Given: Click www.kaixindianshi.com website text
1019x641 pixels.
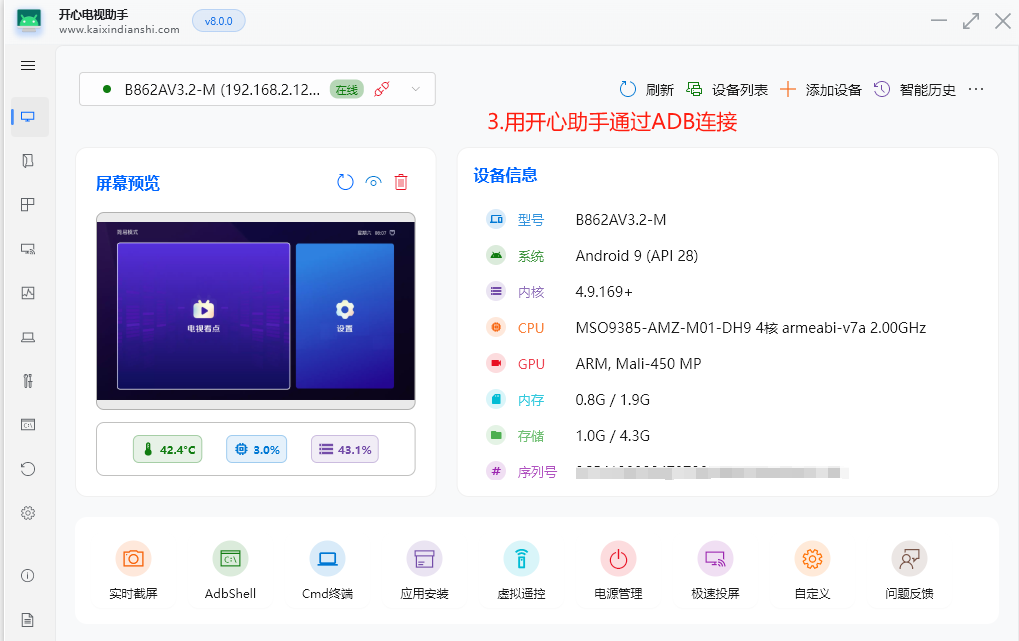Looking at the screenshot, I should [x=119, y=30].
